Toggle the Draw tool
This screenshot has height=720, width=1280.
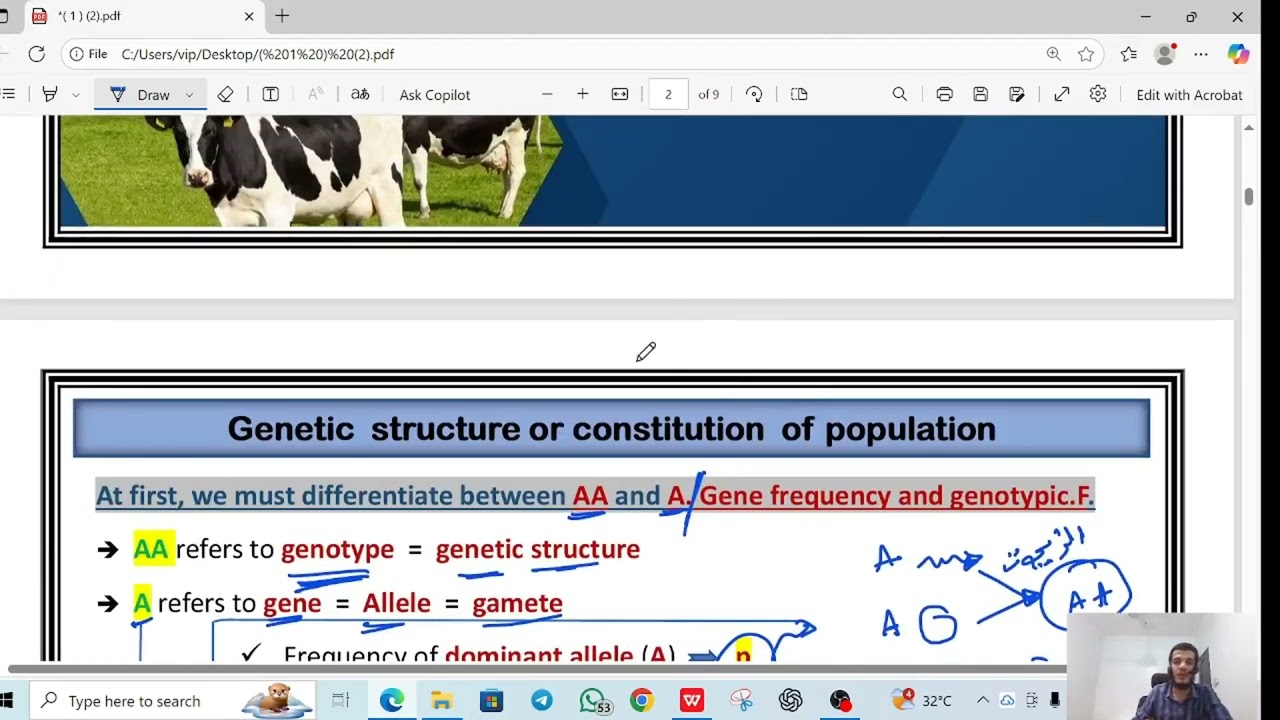point(141,94)
